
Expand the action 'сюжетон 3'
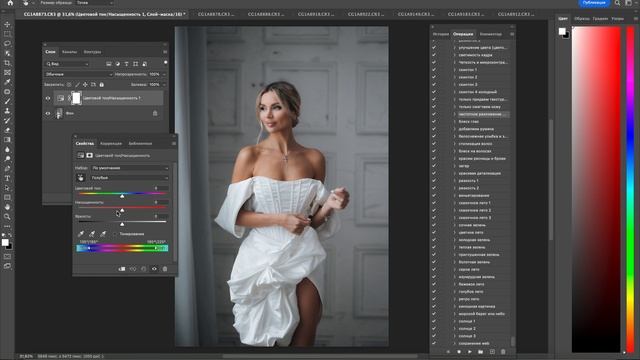tap(454, 84)
